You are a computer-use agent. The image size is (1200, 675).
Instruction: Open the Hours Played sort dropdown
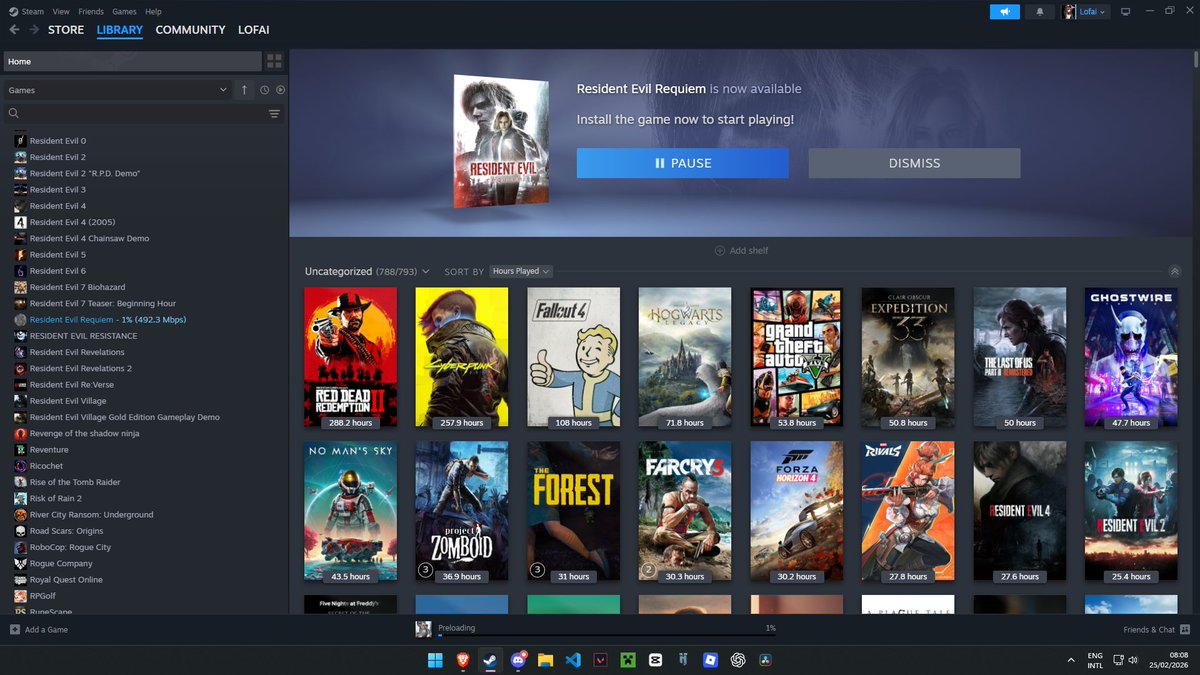[x=521, y=271]
